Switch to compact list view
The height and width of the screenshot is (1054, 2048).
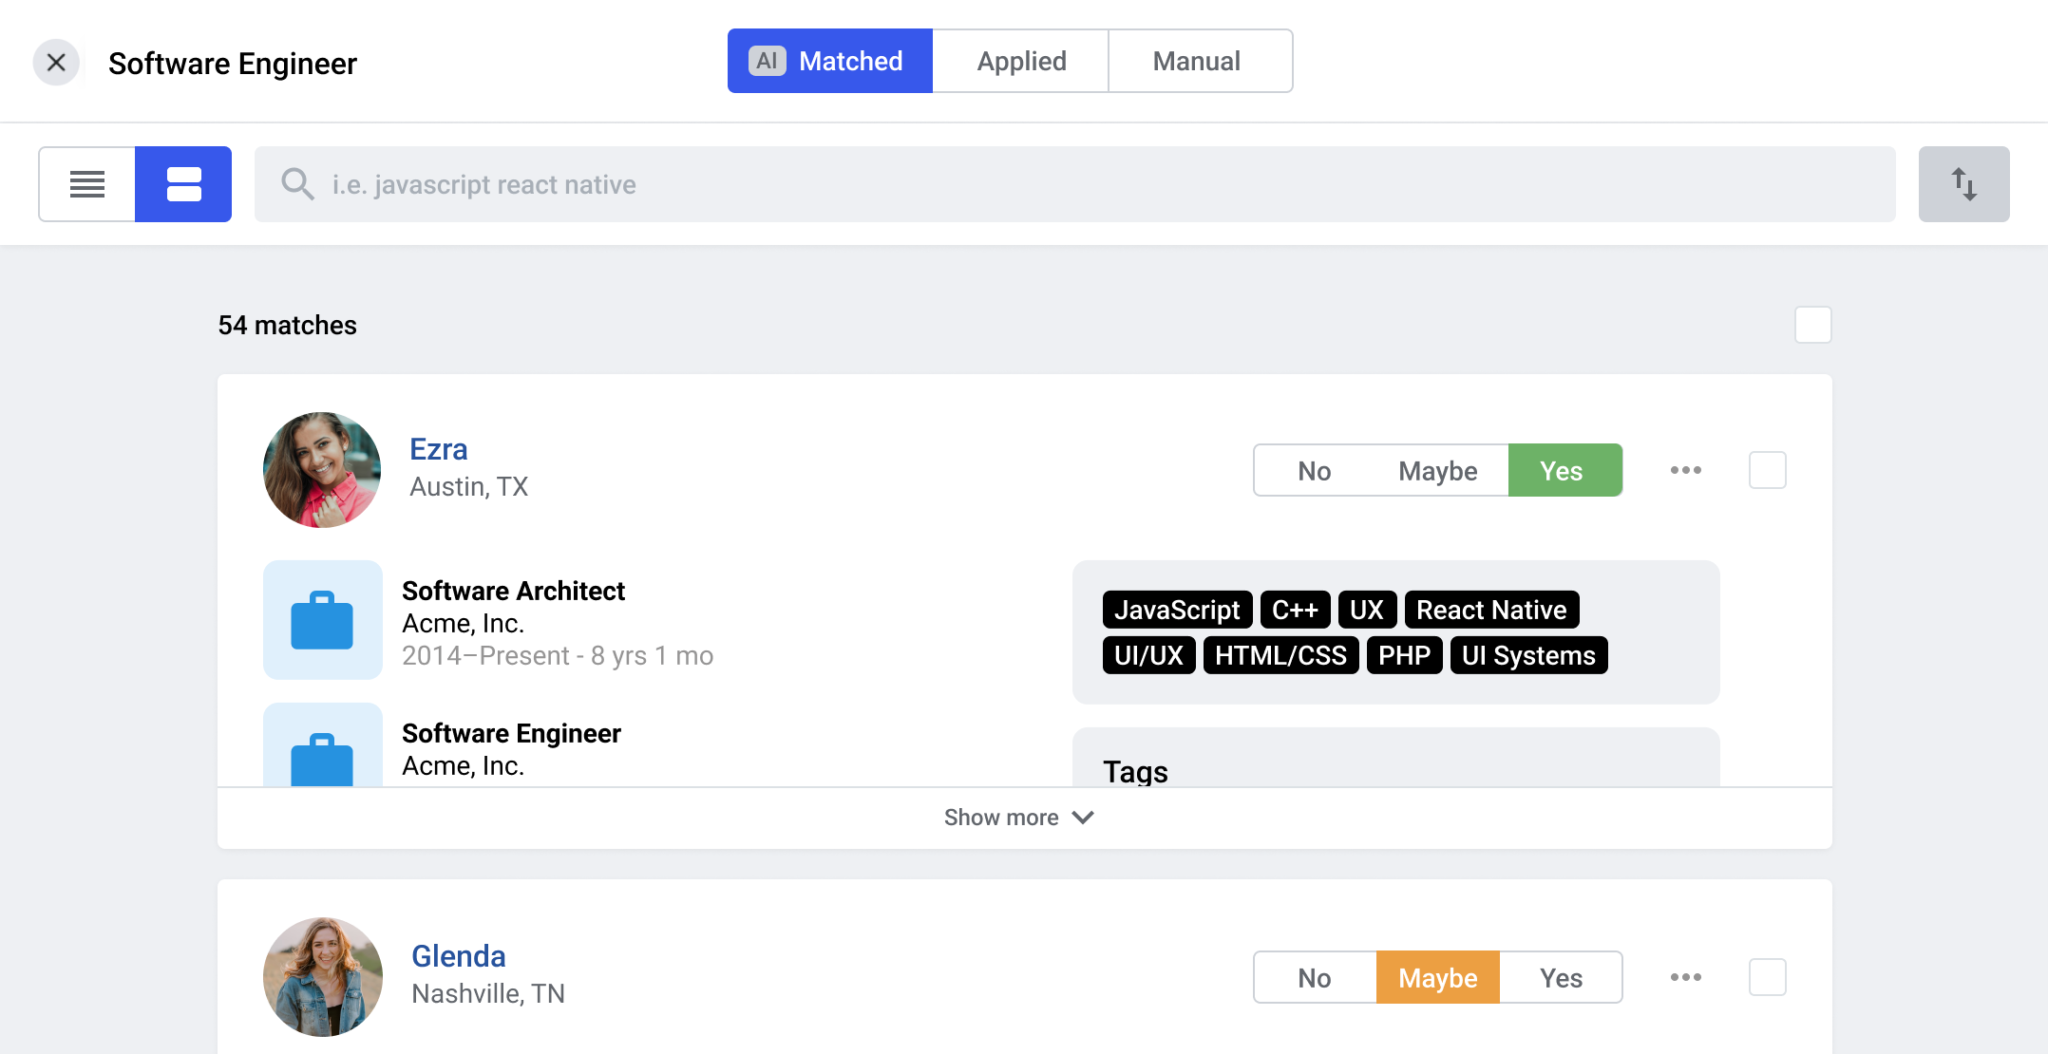[87, 184]
